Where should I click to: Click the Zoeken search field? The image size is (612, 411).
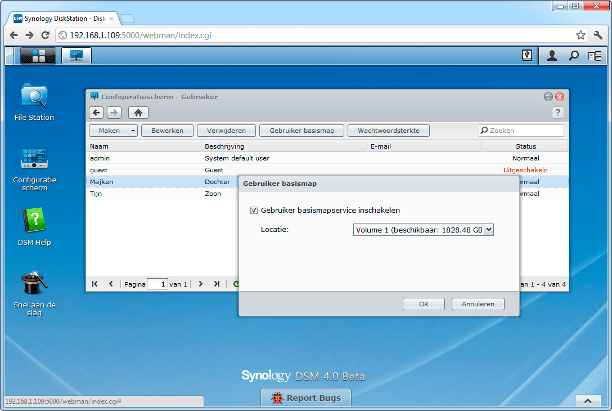521,131
